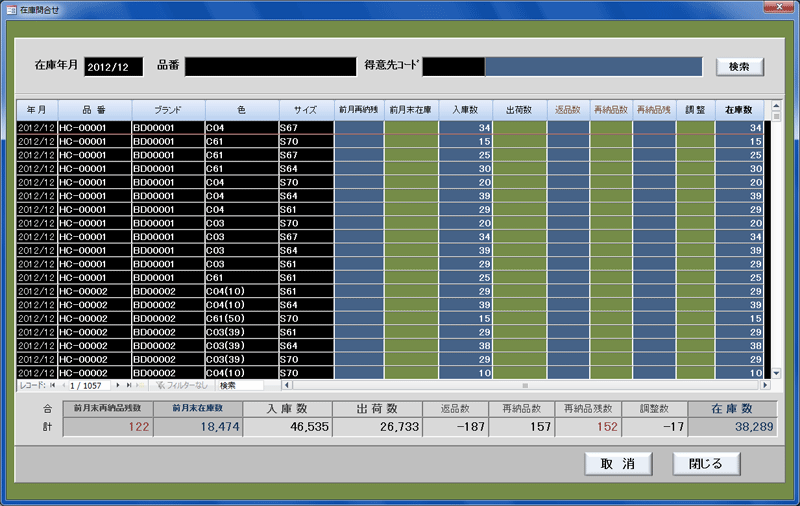Close the 在庫問合せ window

pos(780,7)
